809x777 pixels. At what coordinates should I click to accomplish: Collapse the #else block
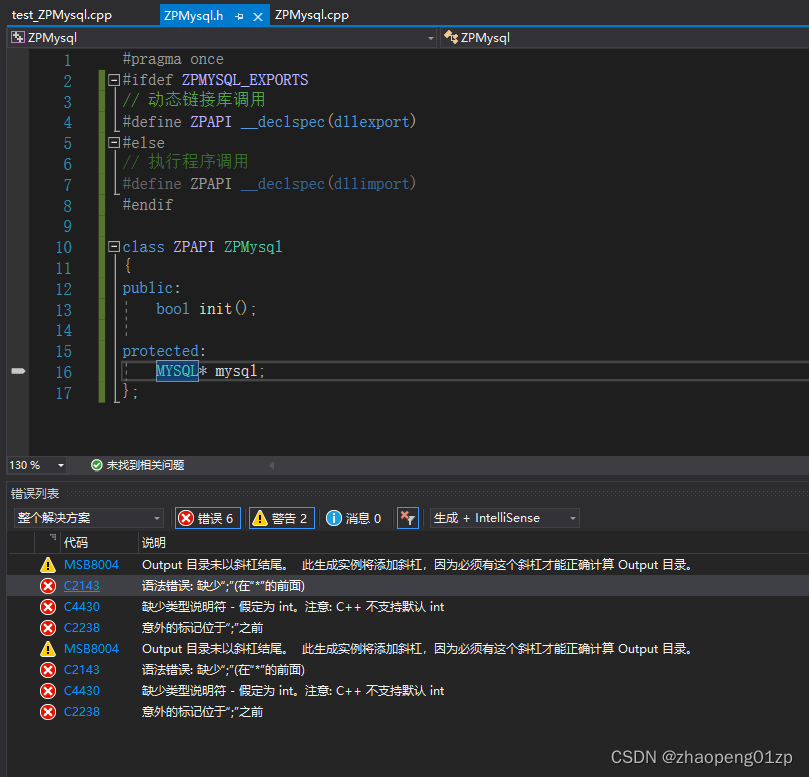pyautogui.click(x=114, y=142)
